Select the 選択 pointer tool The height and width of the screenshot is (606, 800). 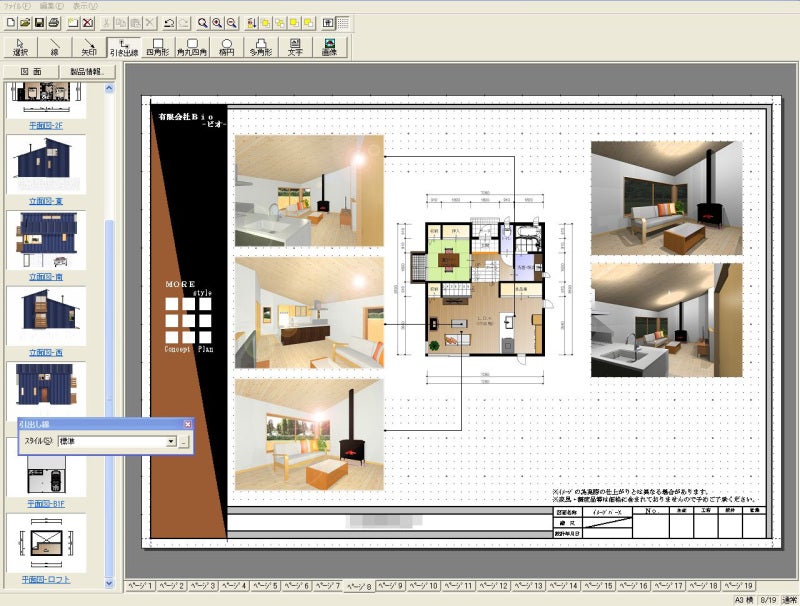point(20,47)
